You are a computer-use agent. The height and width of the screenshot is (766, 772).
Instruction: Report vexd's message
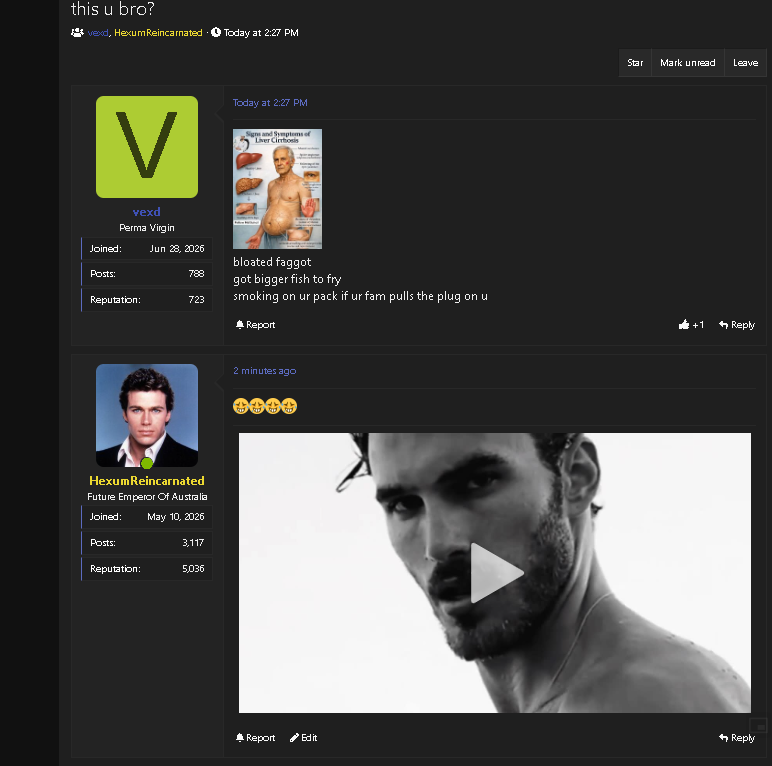[x=255, y=324]
